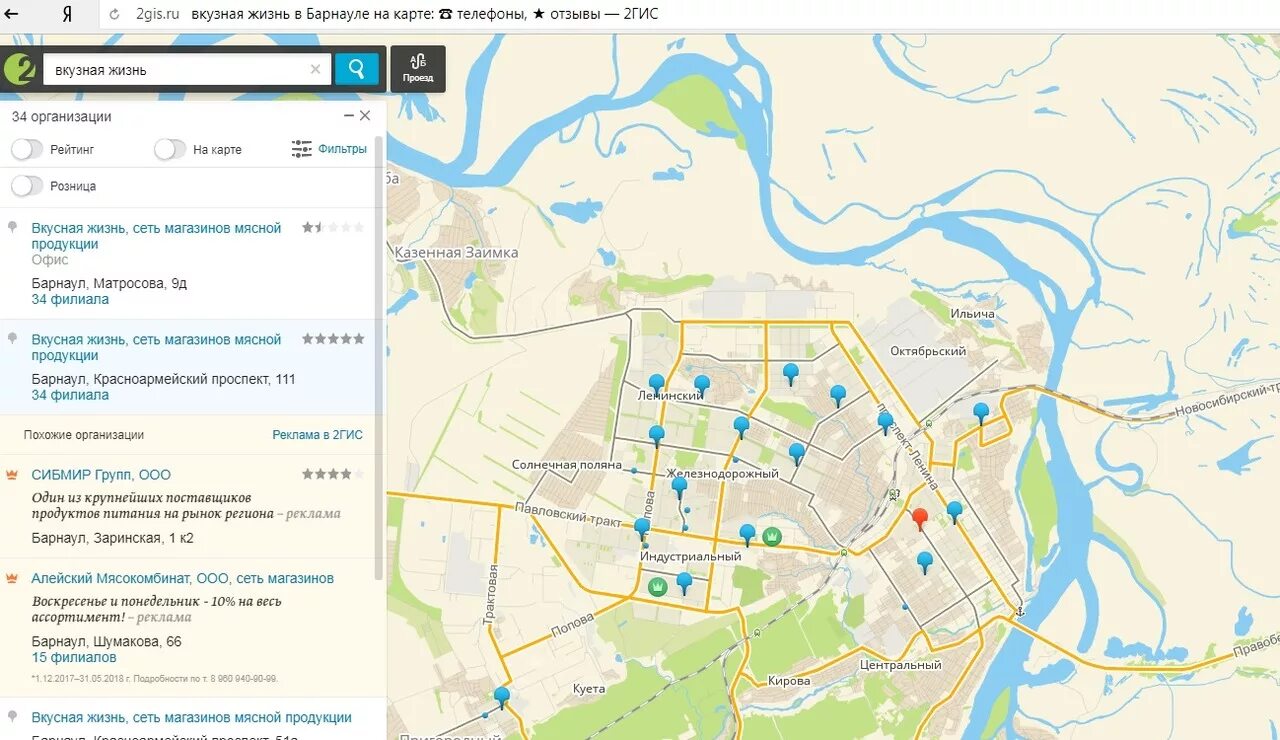Click the four-star rating of СИБМИР Групп

333,474
